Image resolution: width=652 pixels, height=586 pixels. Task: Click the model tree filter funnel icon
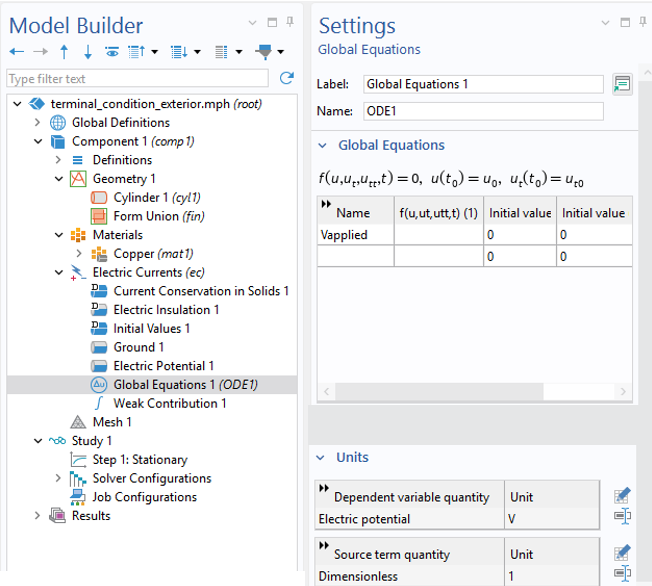click(x=264, y=52)
